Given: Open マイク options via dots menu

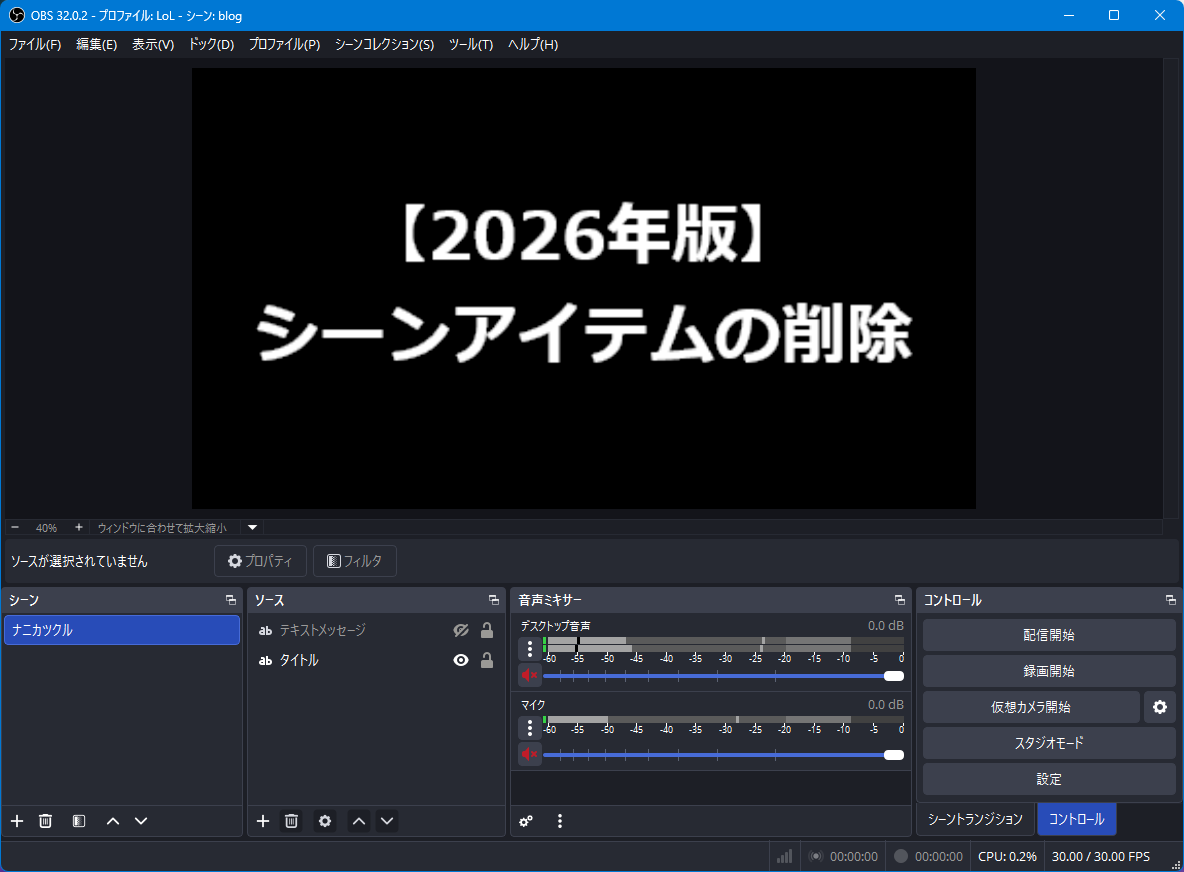Looking at the screenshot, I should [529, 726].
